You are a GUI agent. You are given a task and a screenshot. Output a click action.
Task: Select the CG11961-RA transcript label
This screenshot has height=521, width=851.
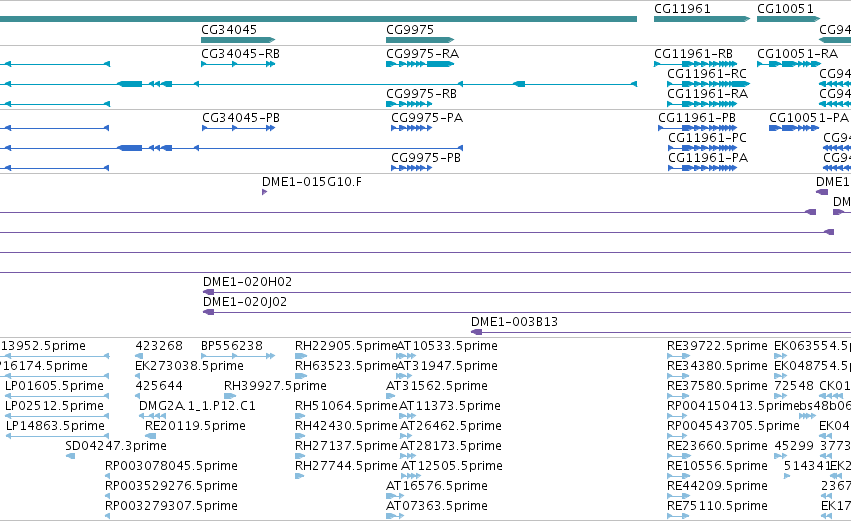[x=707, y=94]
